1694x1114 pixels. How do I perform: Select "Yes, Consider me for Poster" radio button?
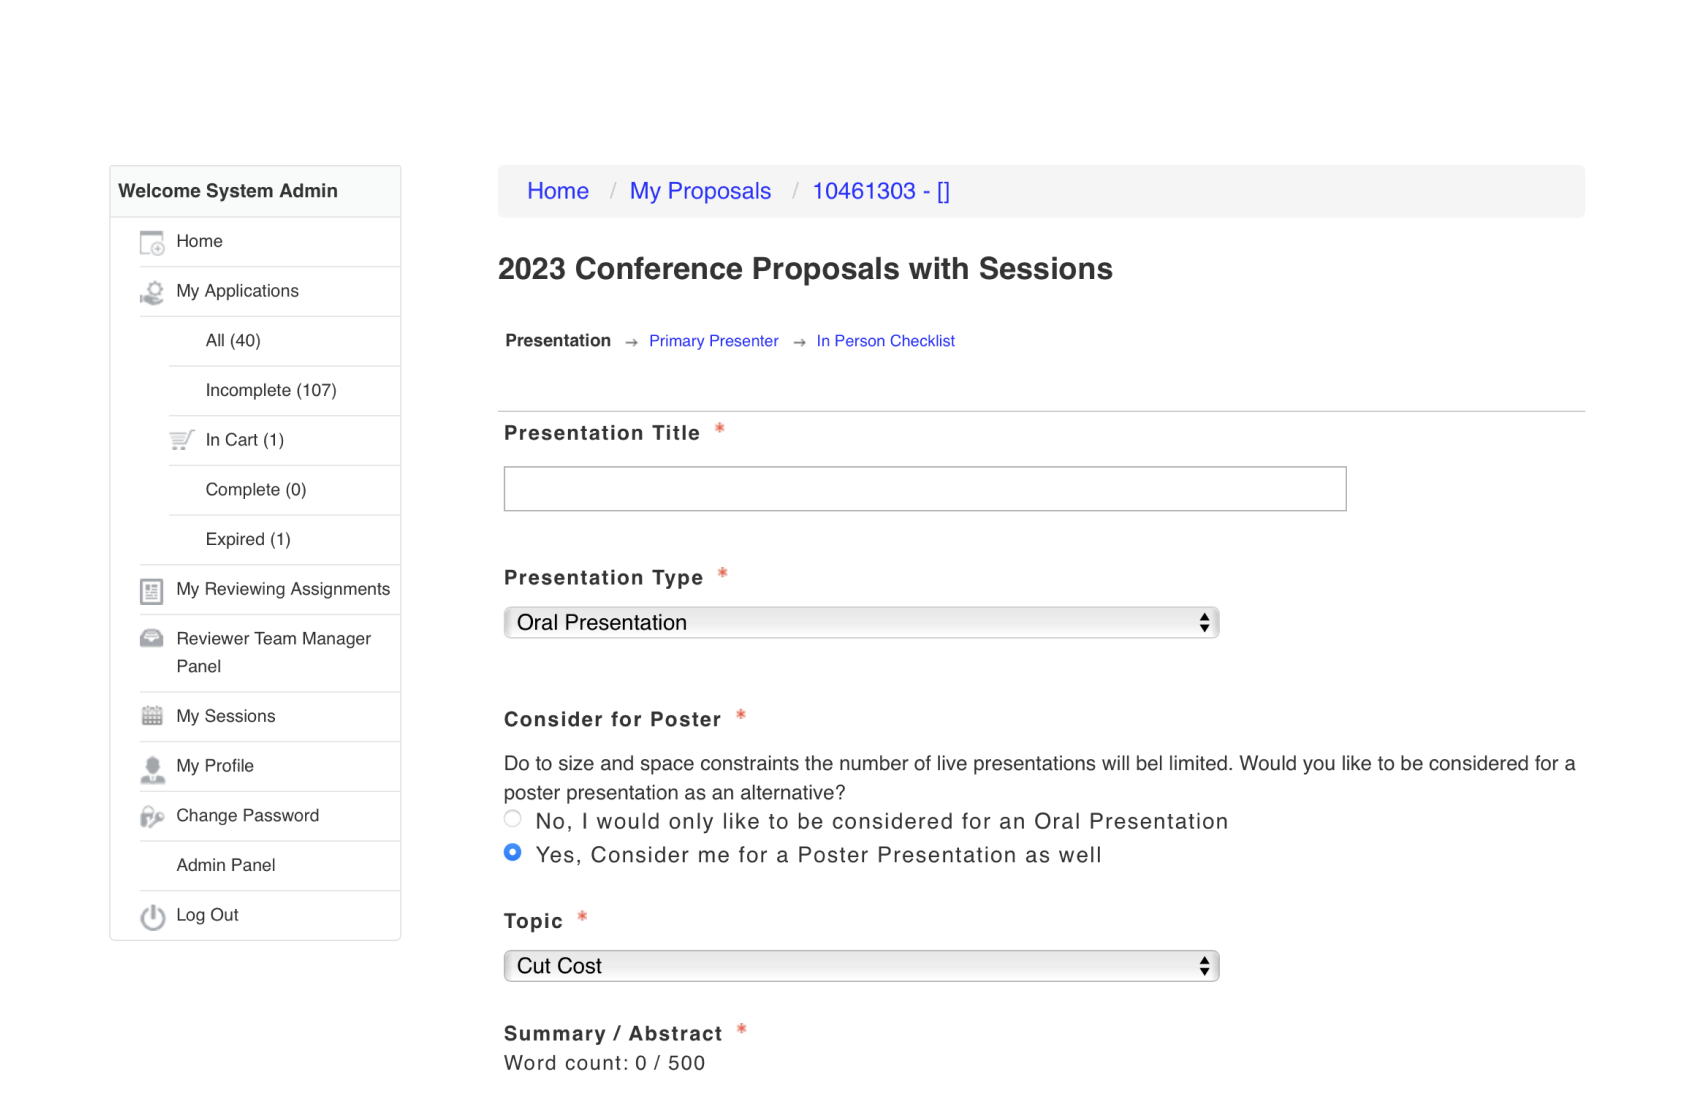click(513, 853)
